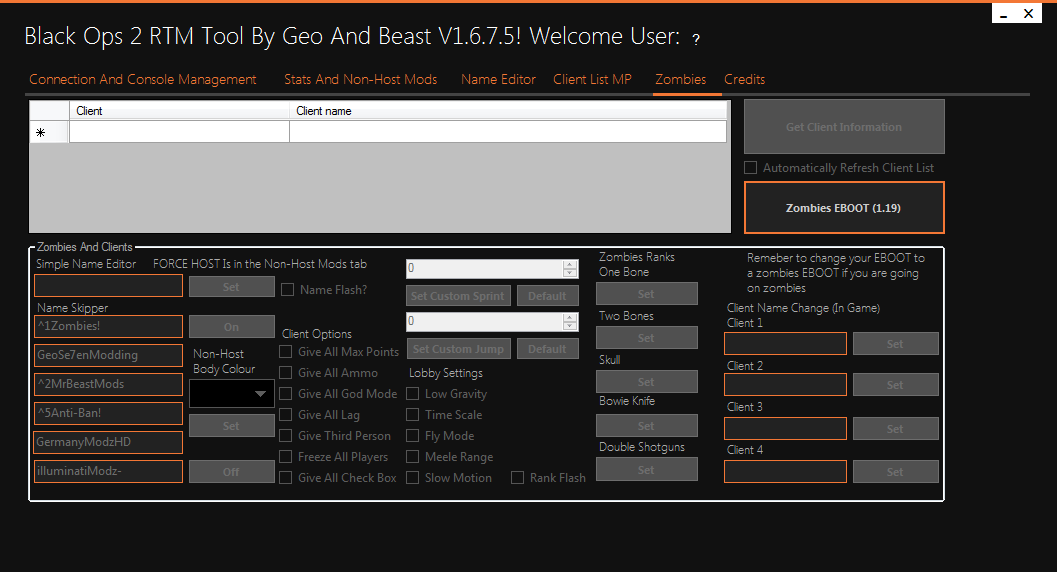Click the Set Custom Sprint button

(x=458, y=296)
